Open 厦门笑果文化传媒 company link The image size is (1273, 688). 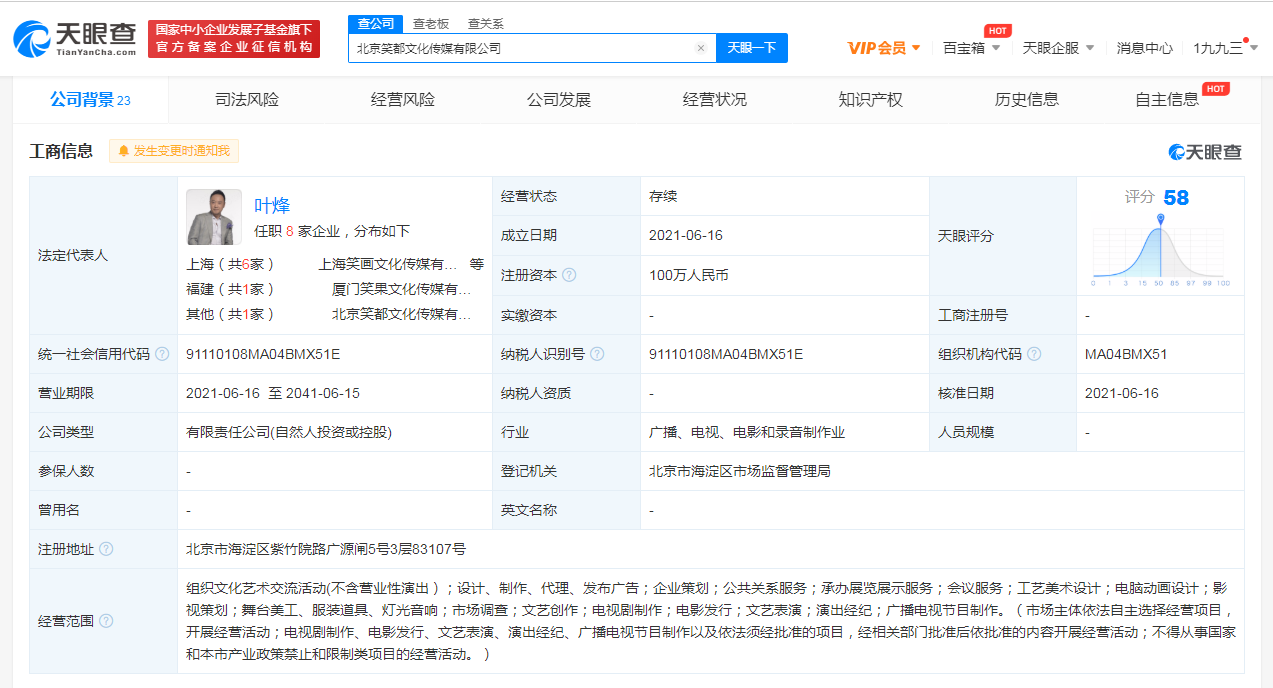click(401, 289)
